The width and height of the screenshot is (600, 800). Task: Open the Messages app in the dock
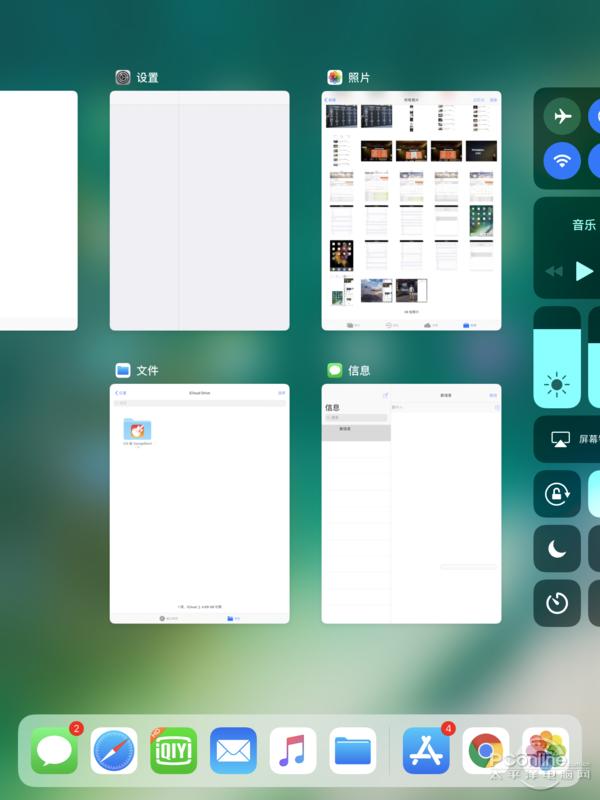(x=54, y=751)
